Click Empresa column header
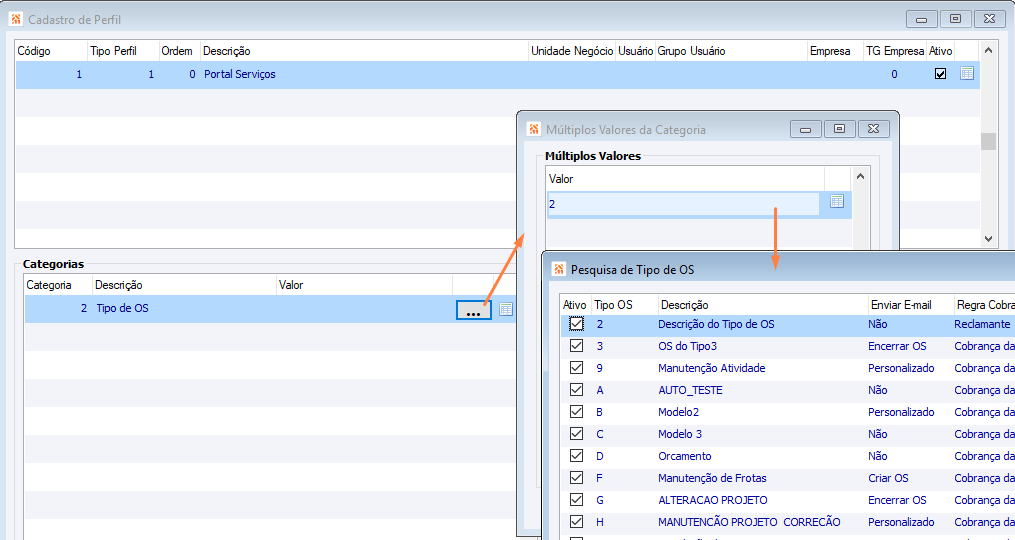1015x540 pixels. click(835, 51)
